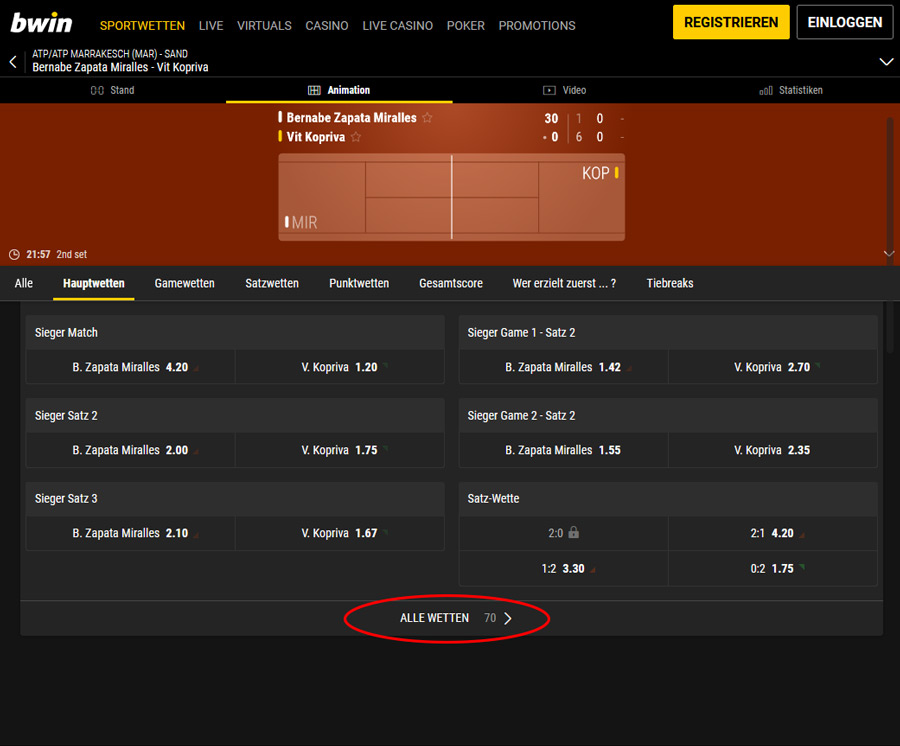Screen dimensions: 900x746
Task: Bet Kopriva 1.75 Sieger Satz 2
Action: click(x=340, y=450)
